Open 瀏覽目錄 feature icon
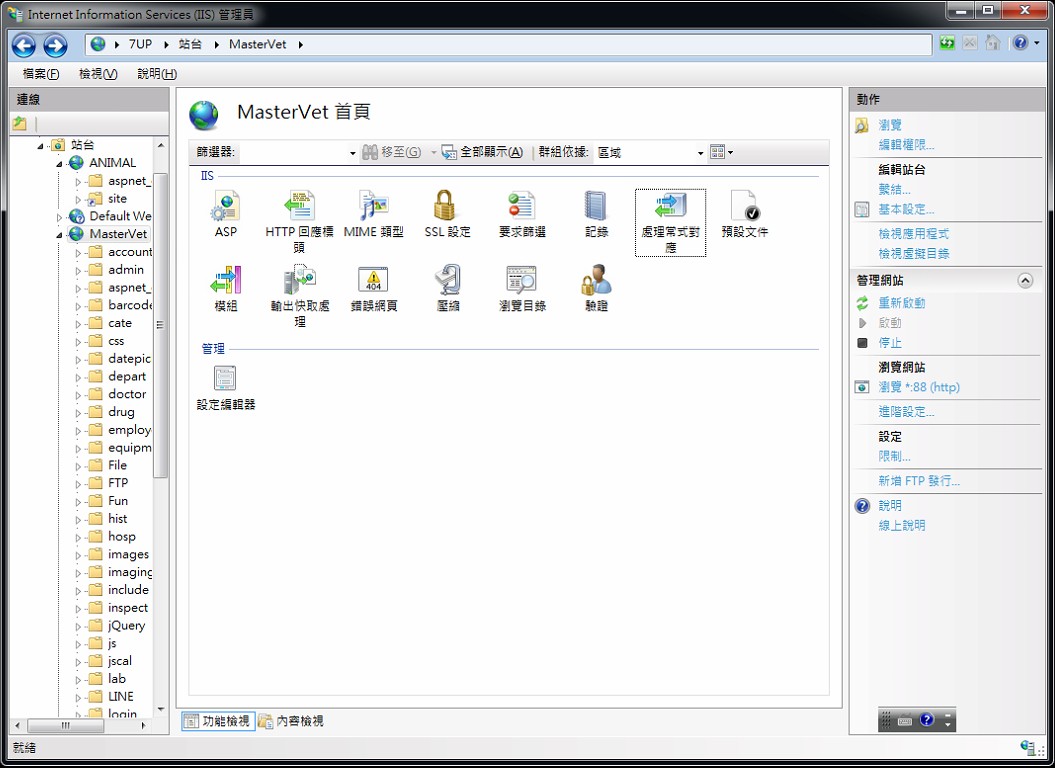 tap(522, 288)
